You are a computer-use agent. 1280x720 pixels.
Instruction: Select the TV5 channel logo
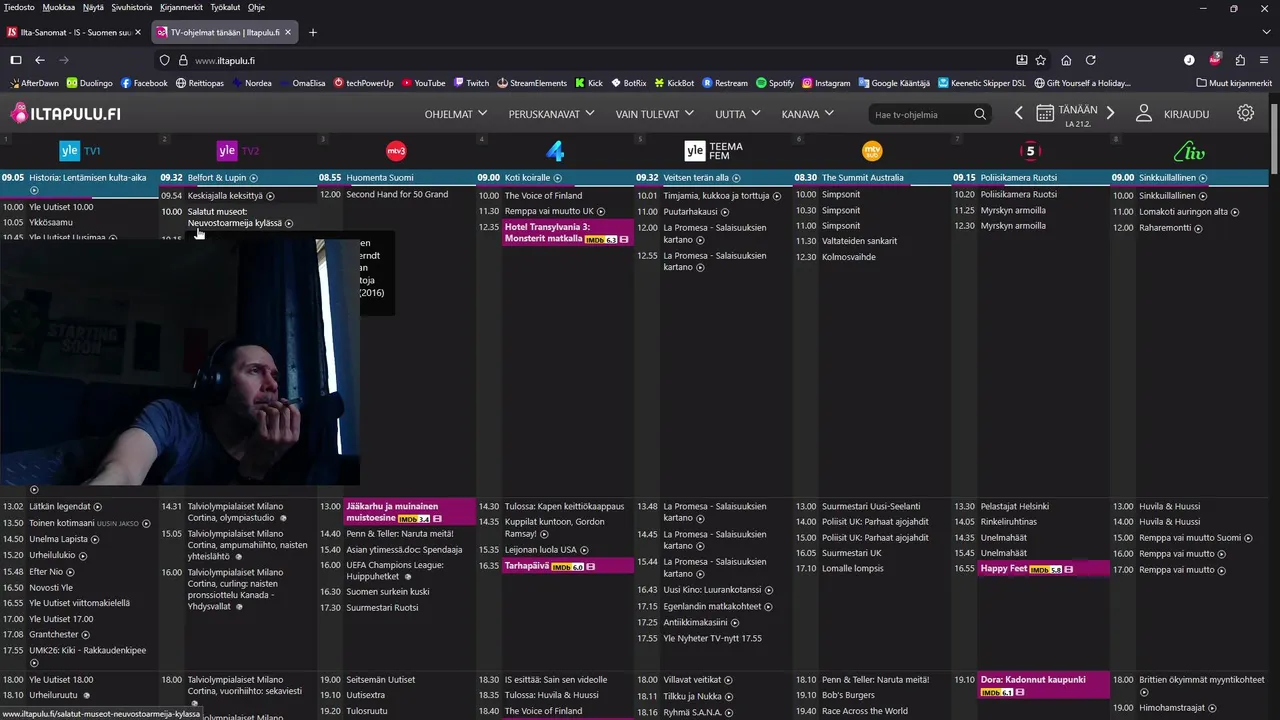(1031, 151)
